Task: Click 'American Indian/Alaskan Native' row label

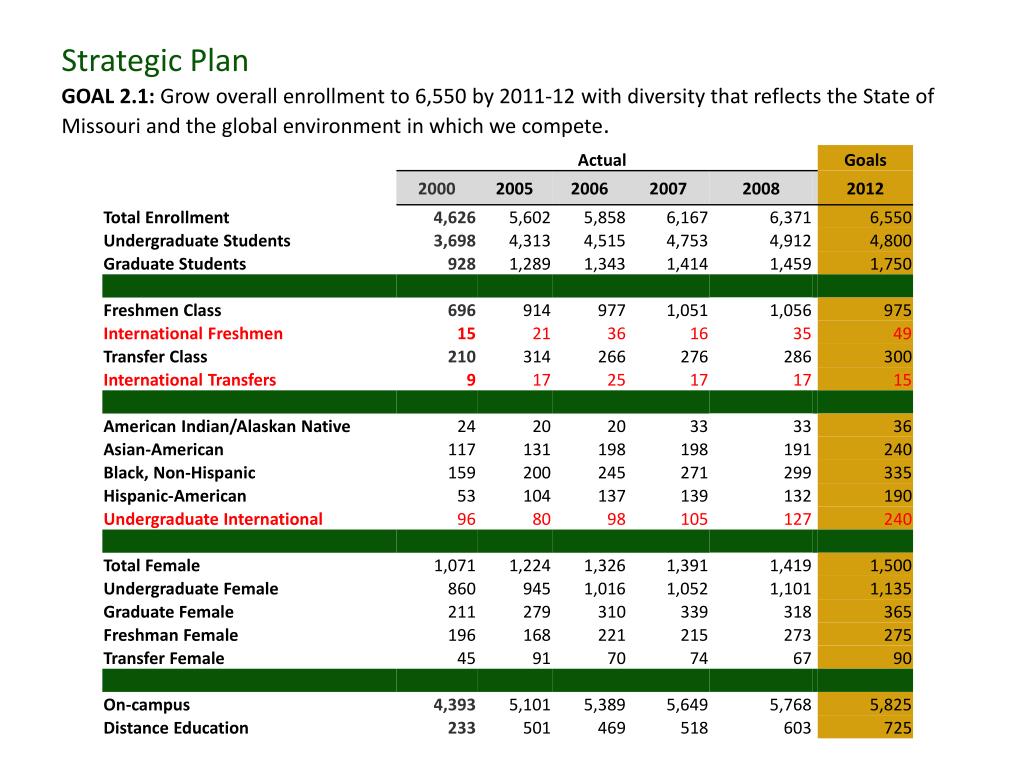Action: tap(227, 426)
